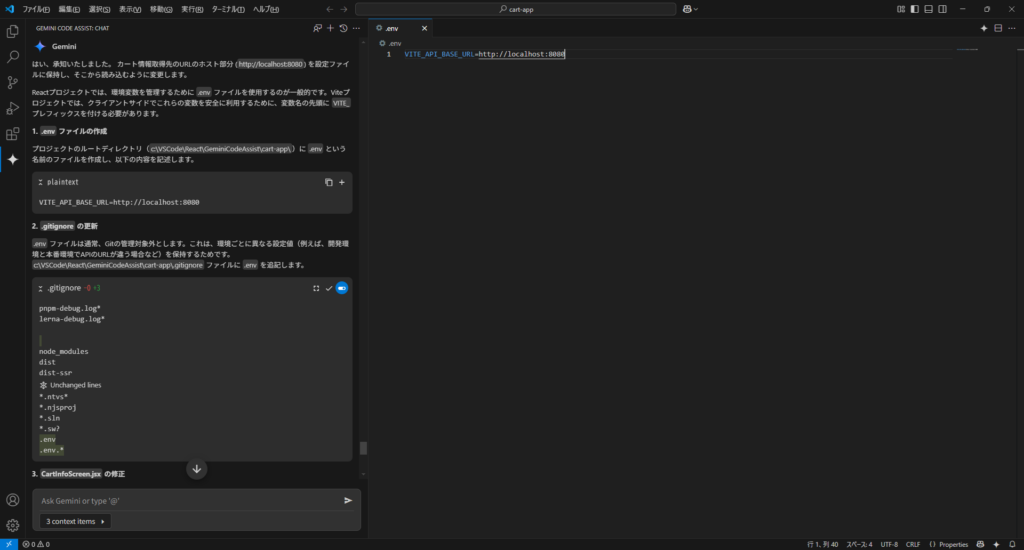This screenshot has height=550, width=1024.
Task: Toggle the .gitignore diff view switch
Action: click(342, 288)
